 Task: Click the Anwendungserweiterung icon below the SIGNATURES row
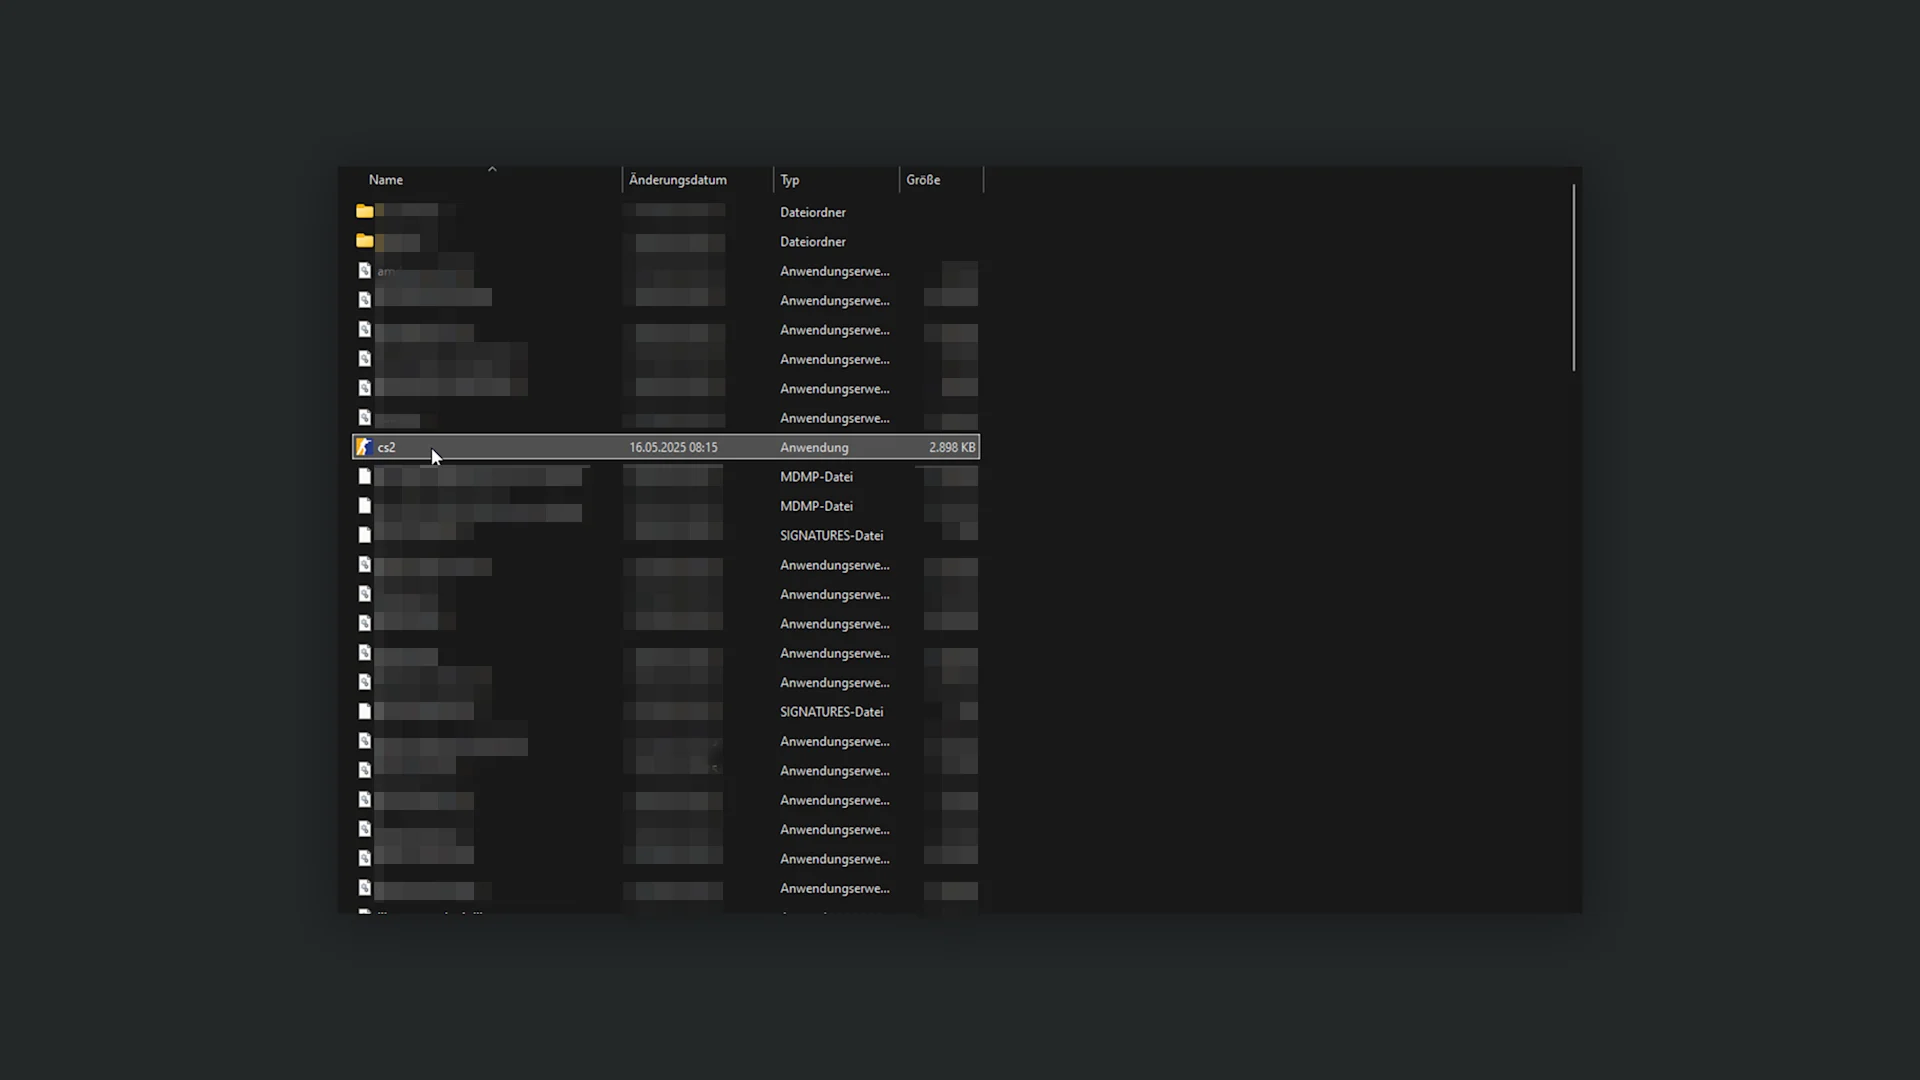tap(365, 564)
